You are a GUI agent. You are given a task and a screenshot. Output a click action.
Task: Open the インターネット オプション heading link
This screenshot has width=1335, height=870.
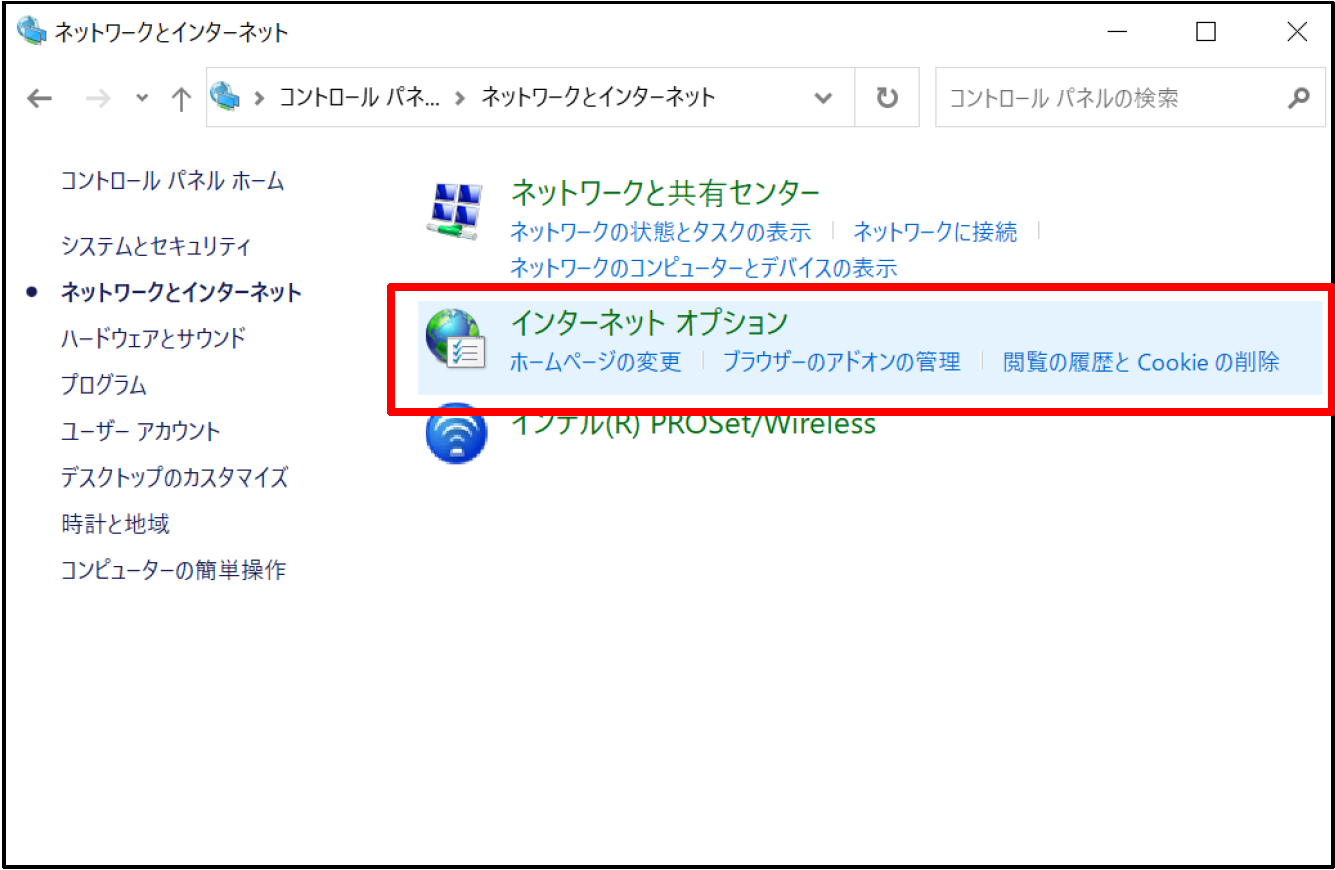coord(649,322)
